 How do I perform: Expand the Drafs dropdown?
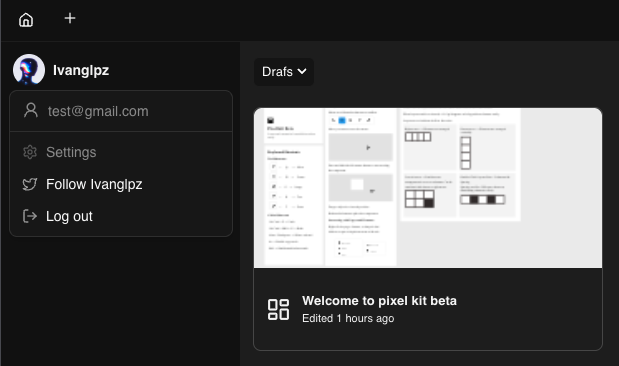[284, 71]
